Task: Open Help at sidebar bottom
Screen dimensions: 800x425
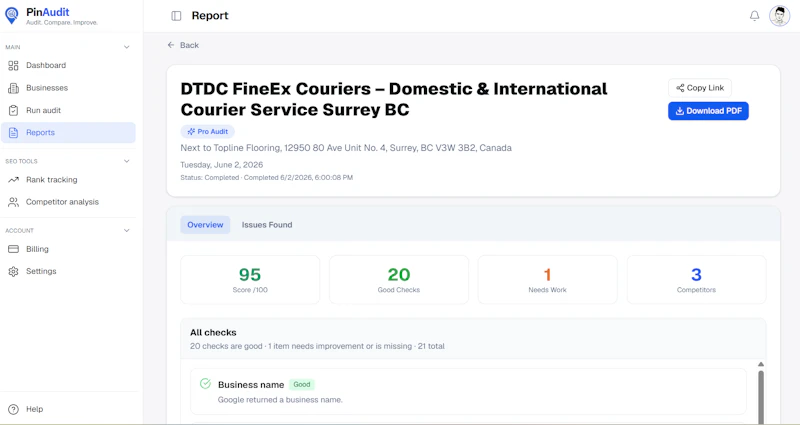Action: 68,409
